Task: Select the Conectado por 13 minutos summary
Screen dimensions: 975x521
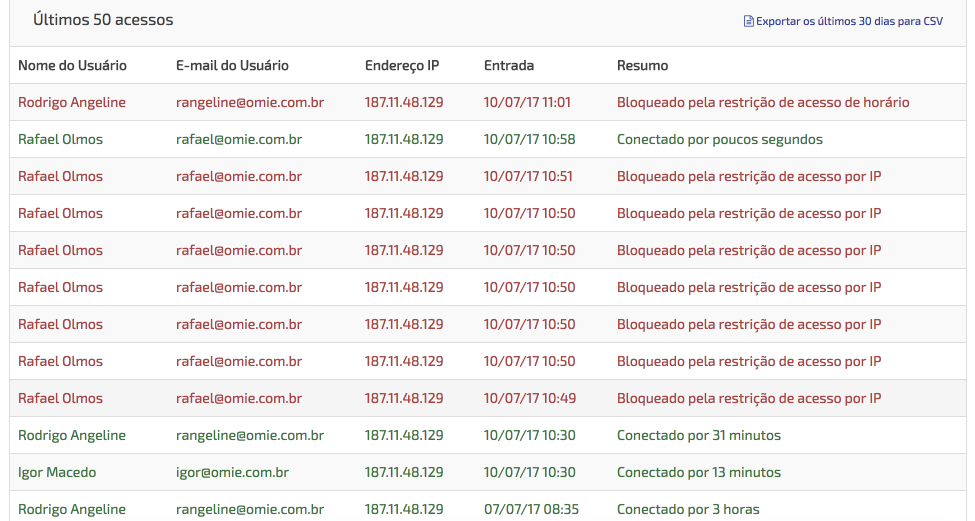Action: coord(699,472)
